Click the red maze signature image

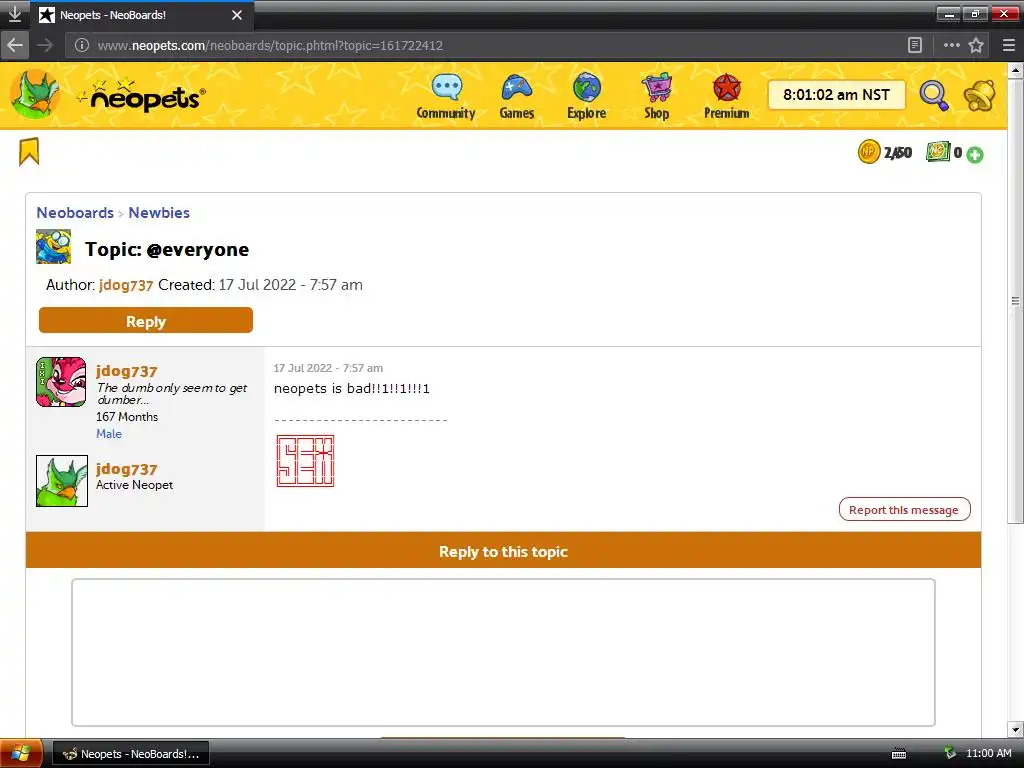[305, 460]
